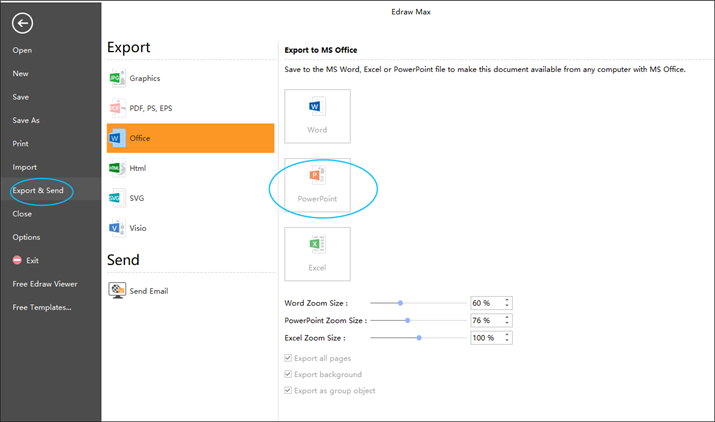This screenshot has width=715, height=422.
Task: Select the Html export label
Action: coord(137,168)
